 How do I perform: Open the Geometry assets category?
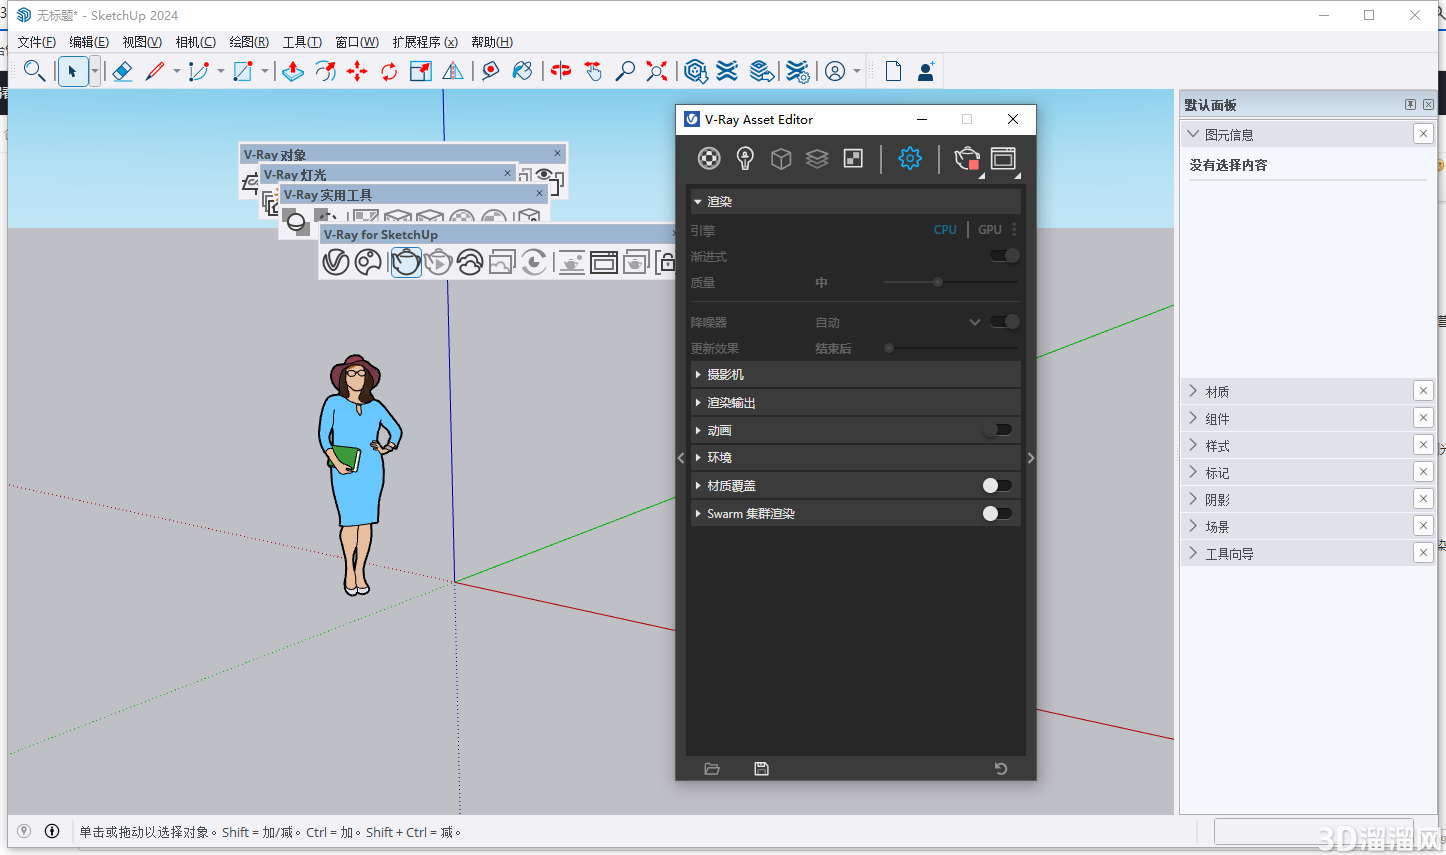(x=781, y=158)
